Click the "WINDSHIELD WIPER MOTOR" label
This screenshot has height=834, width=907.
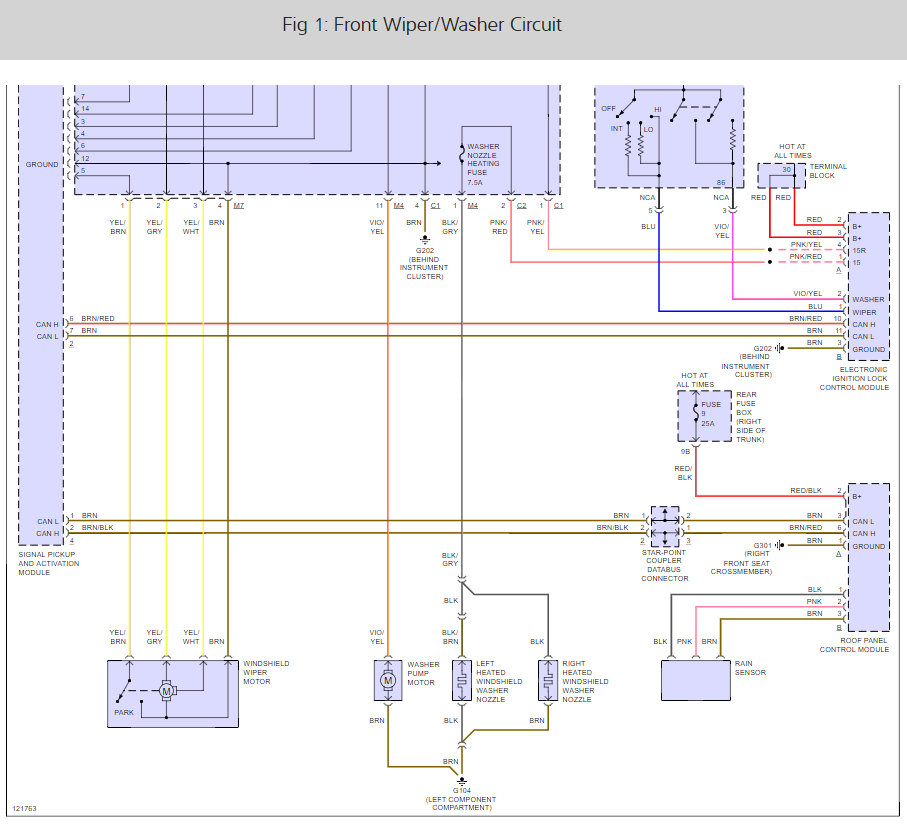point(266,673)
